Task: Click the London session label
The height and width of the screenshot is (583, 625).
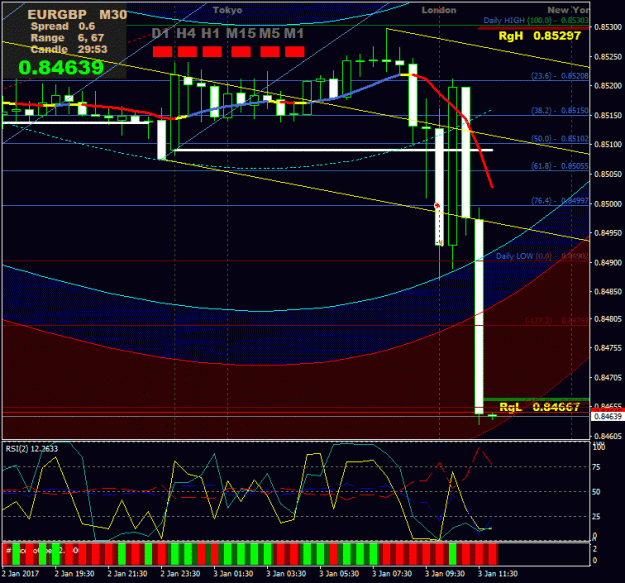Action: (439, 10)
